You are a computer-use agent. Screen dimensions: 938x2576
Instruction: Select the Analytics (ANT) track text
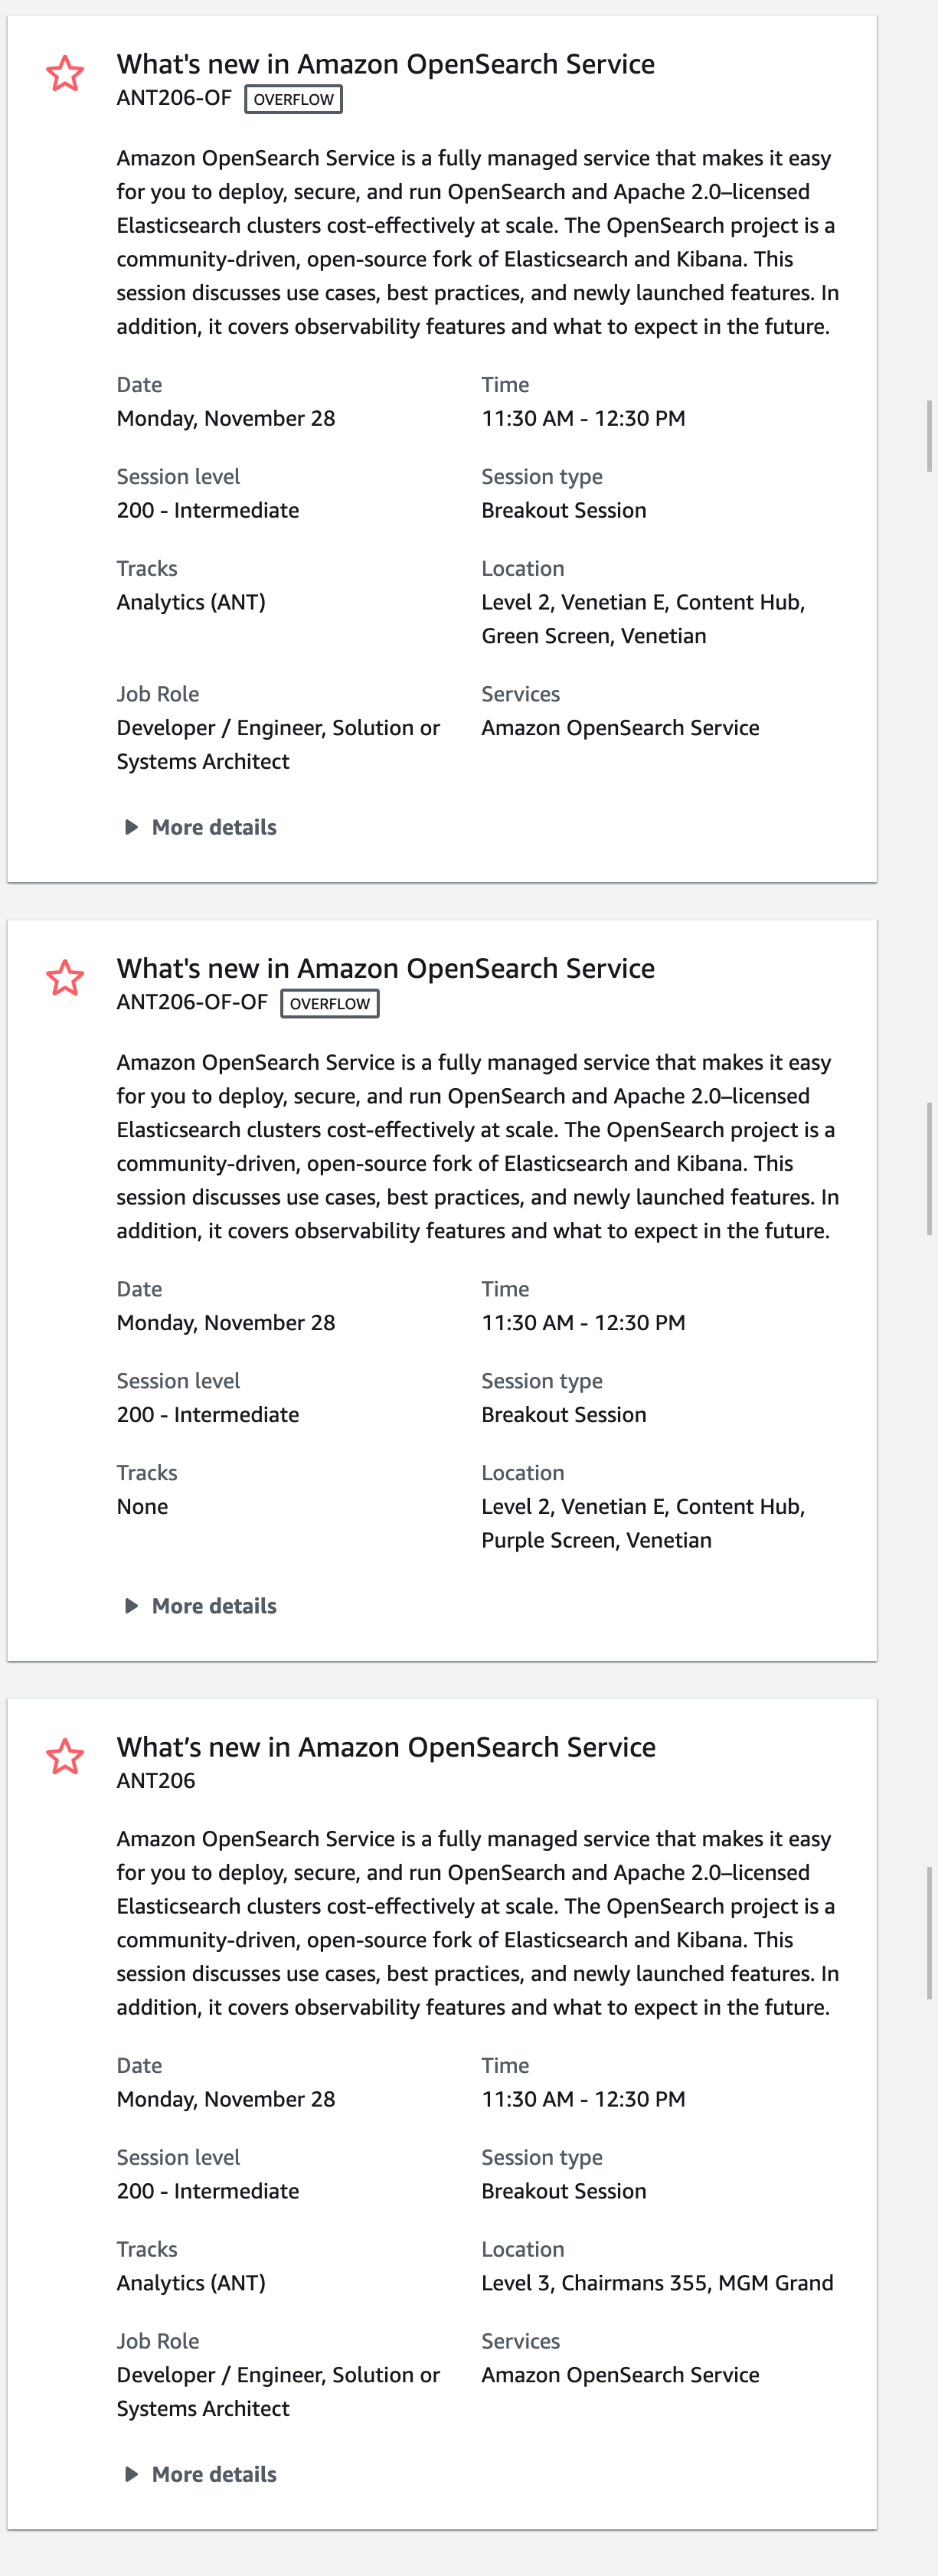click(x=190, y=602)
